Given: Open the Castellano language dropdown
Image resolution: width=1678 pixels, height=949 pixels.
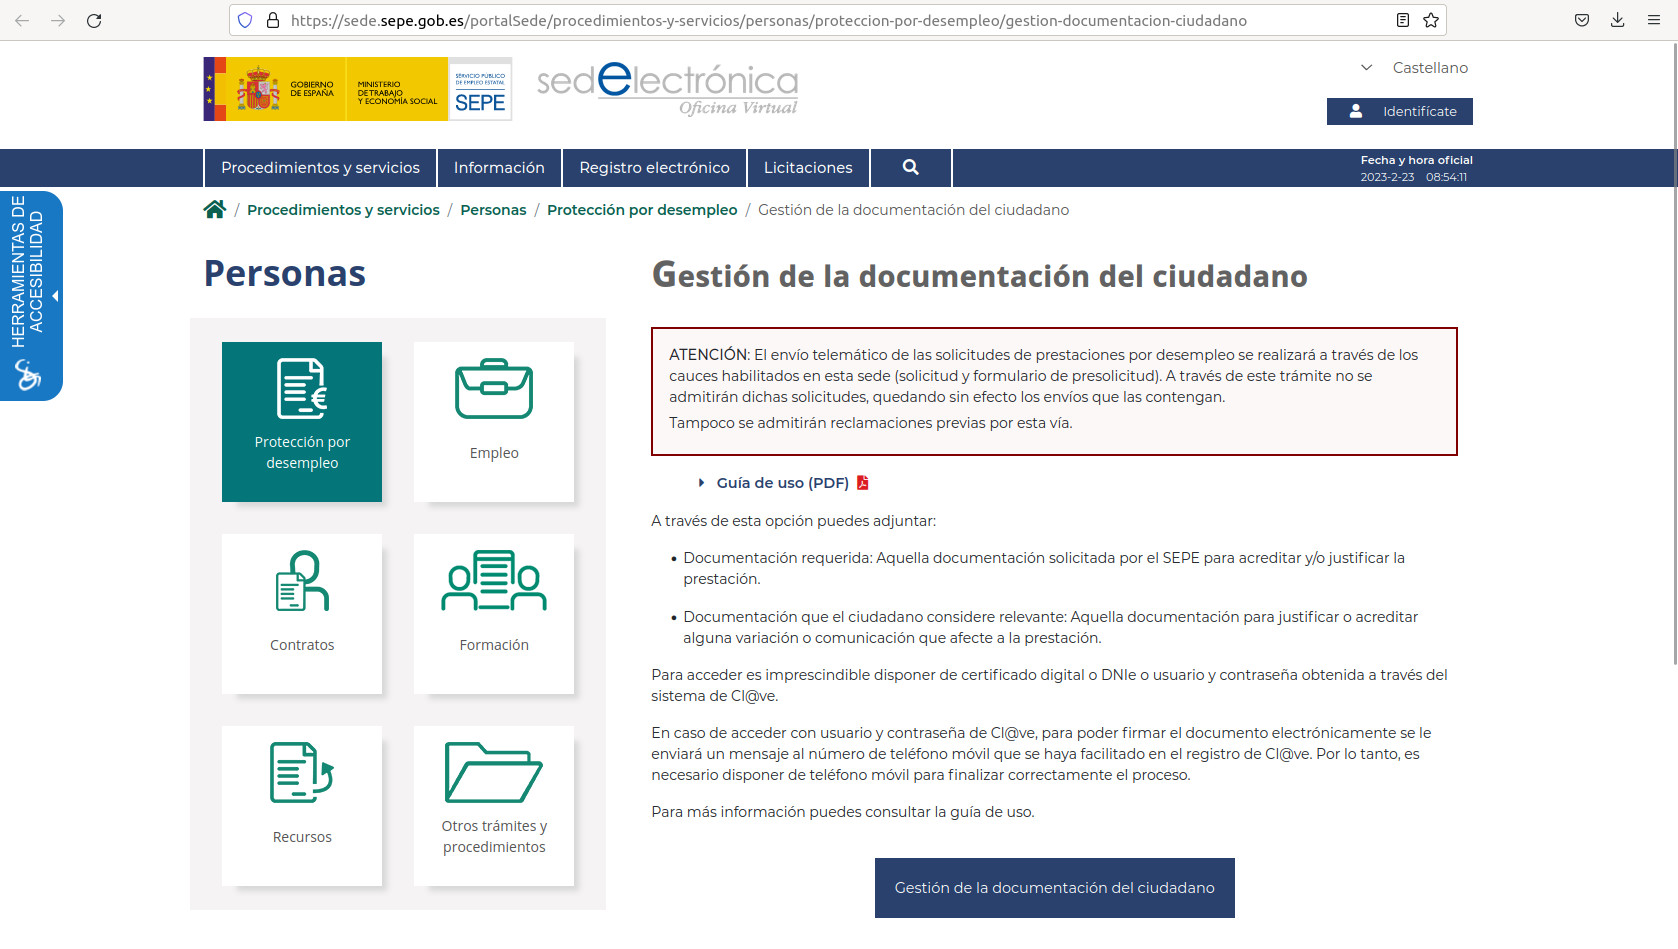Looking at the screenshot, I should [1415, 68].
